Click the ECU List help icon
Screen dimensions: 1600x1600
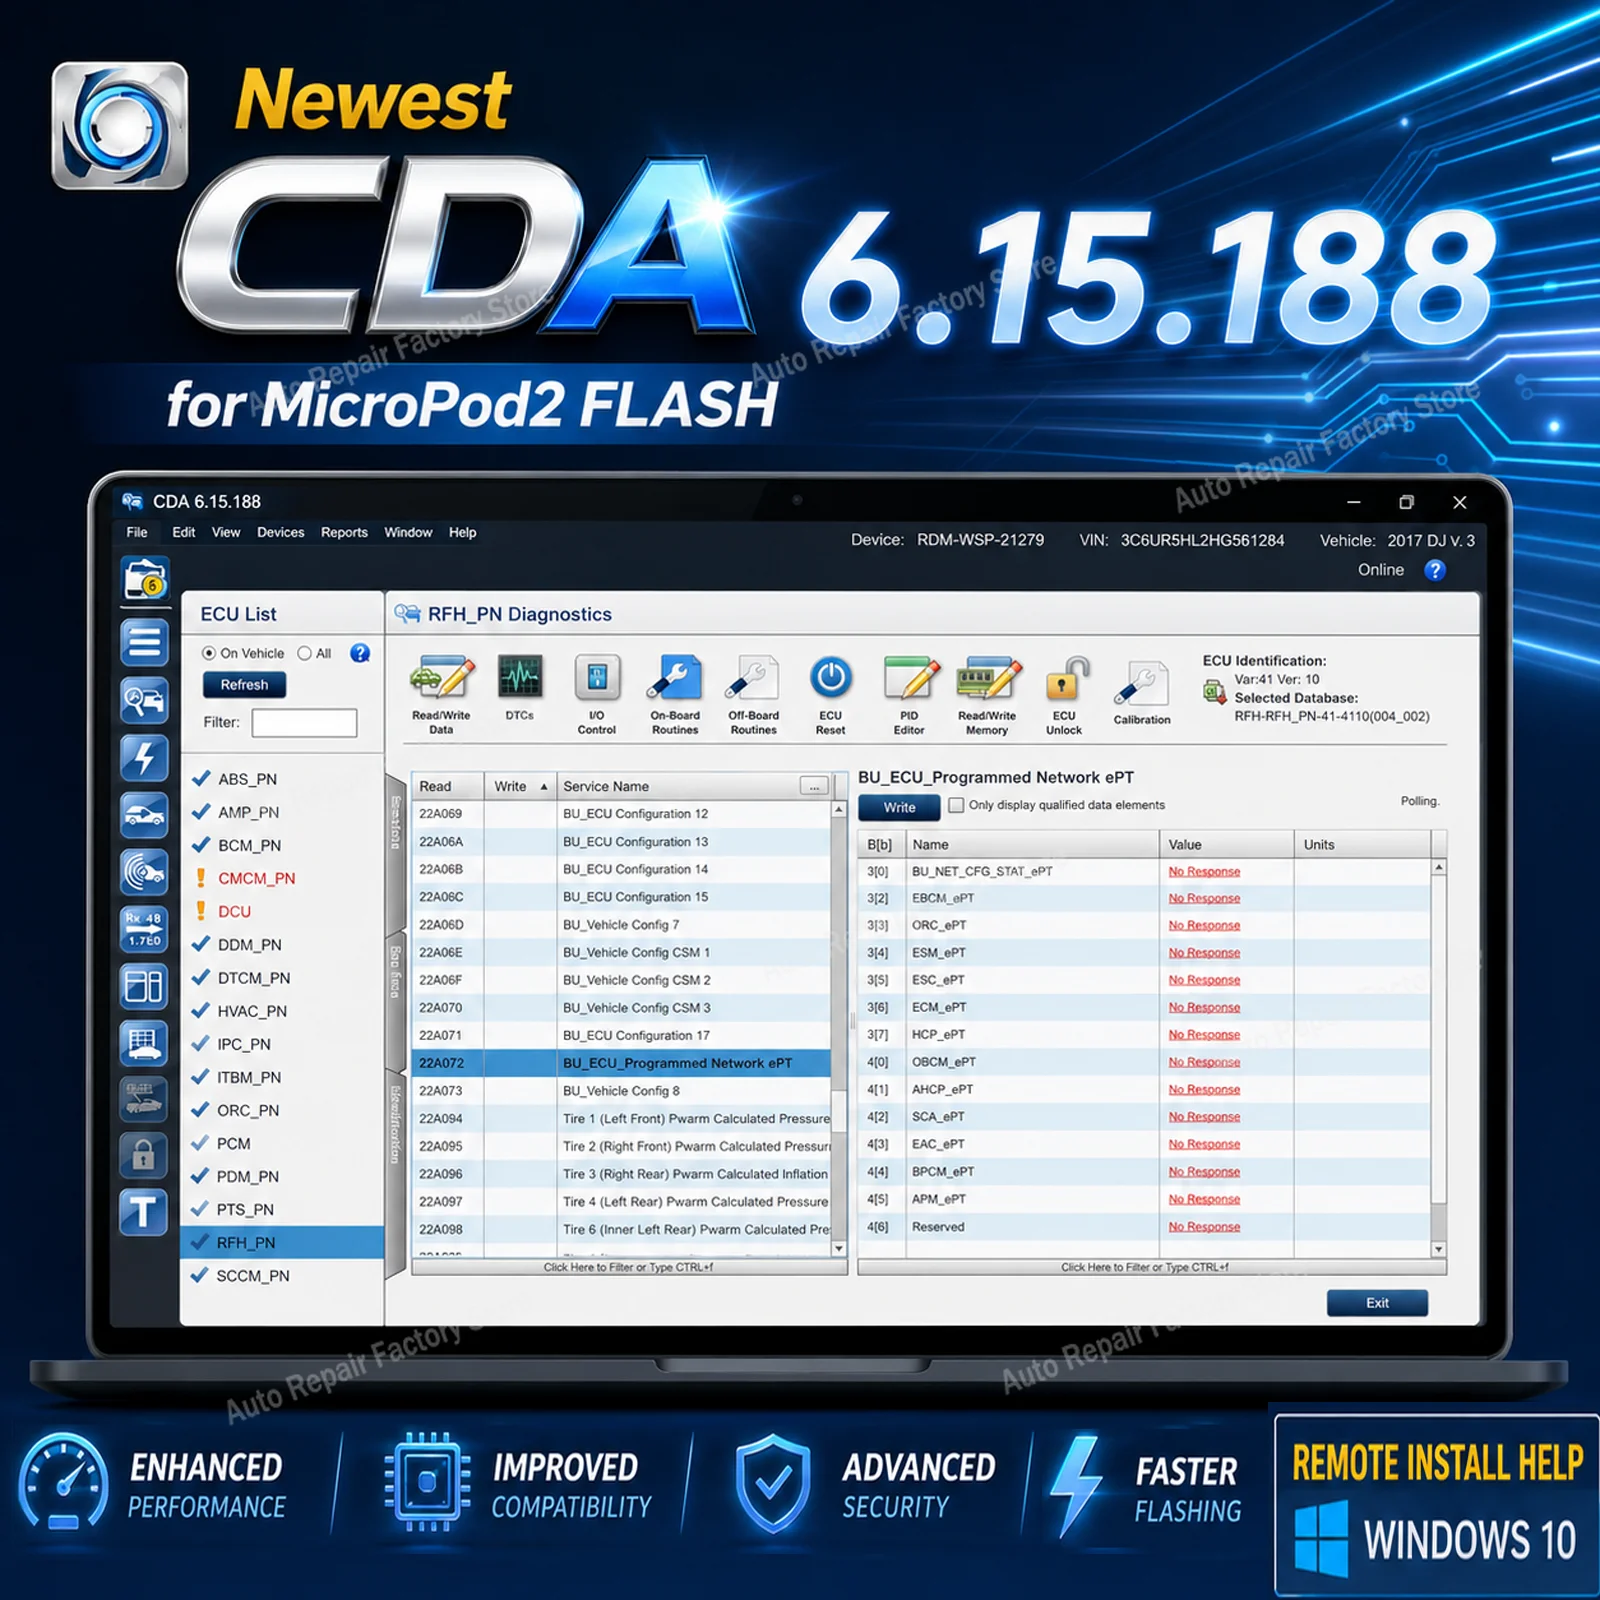360,653
